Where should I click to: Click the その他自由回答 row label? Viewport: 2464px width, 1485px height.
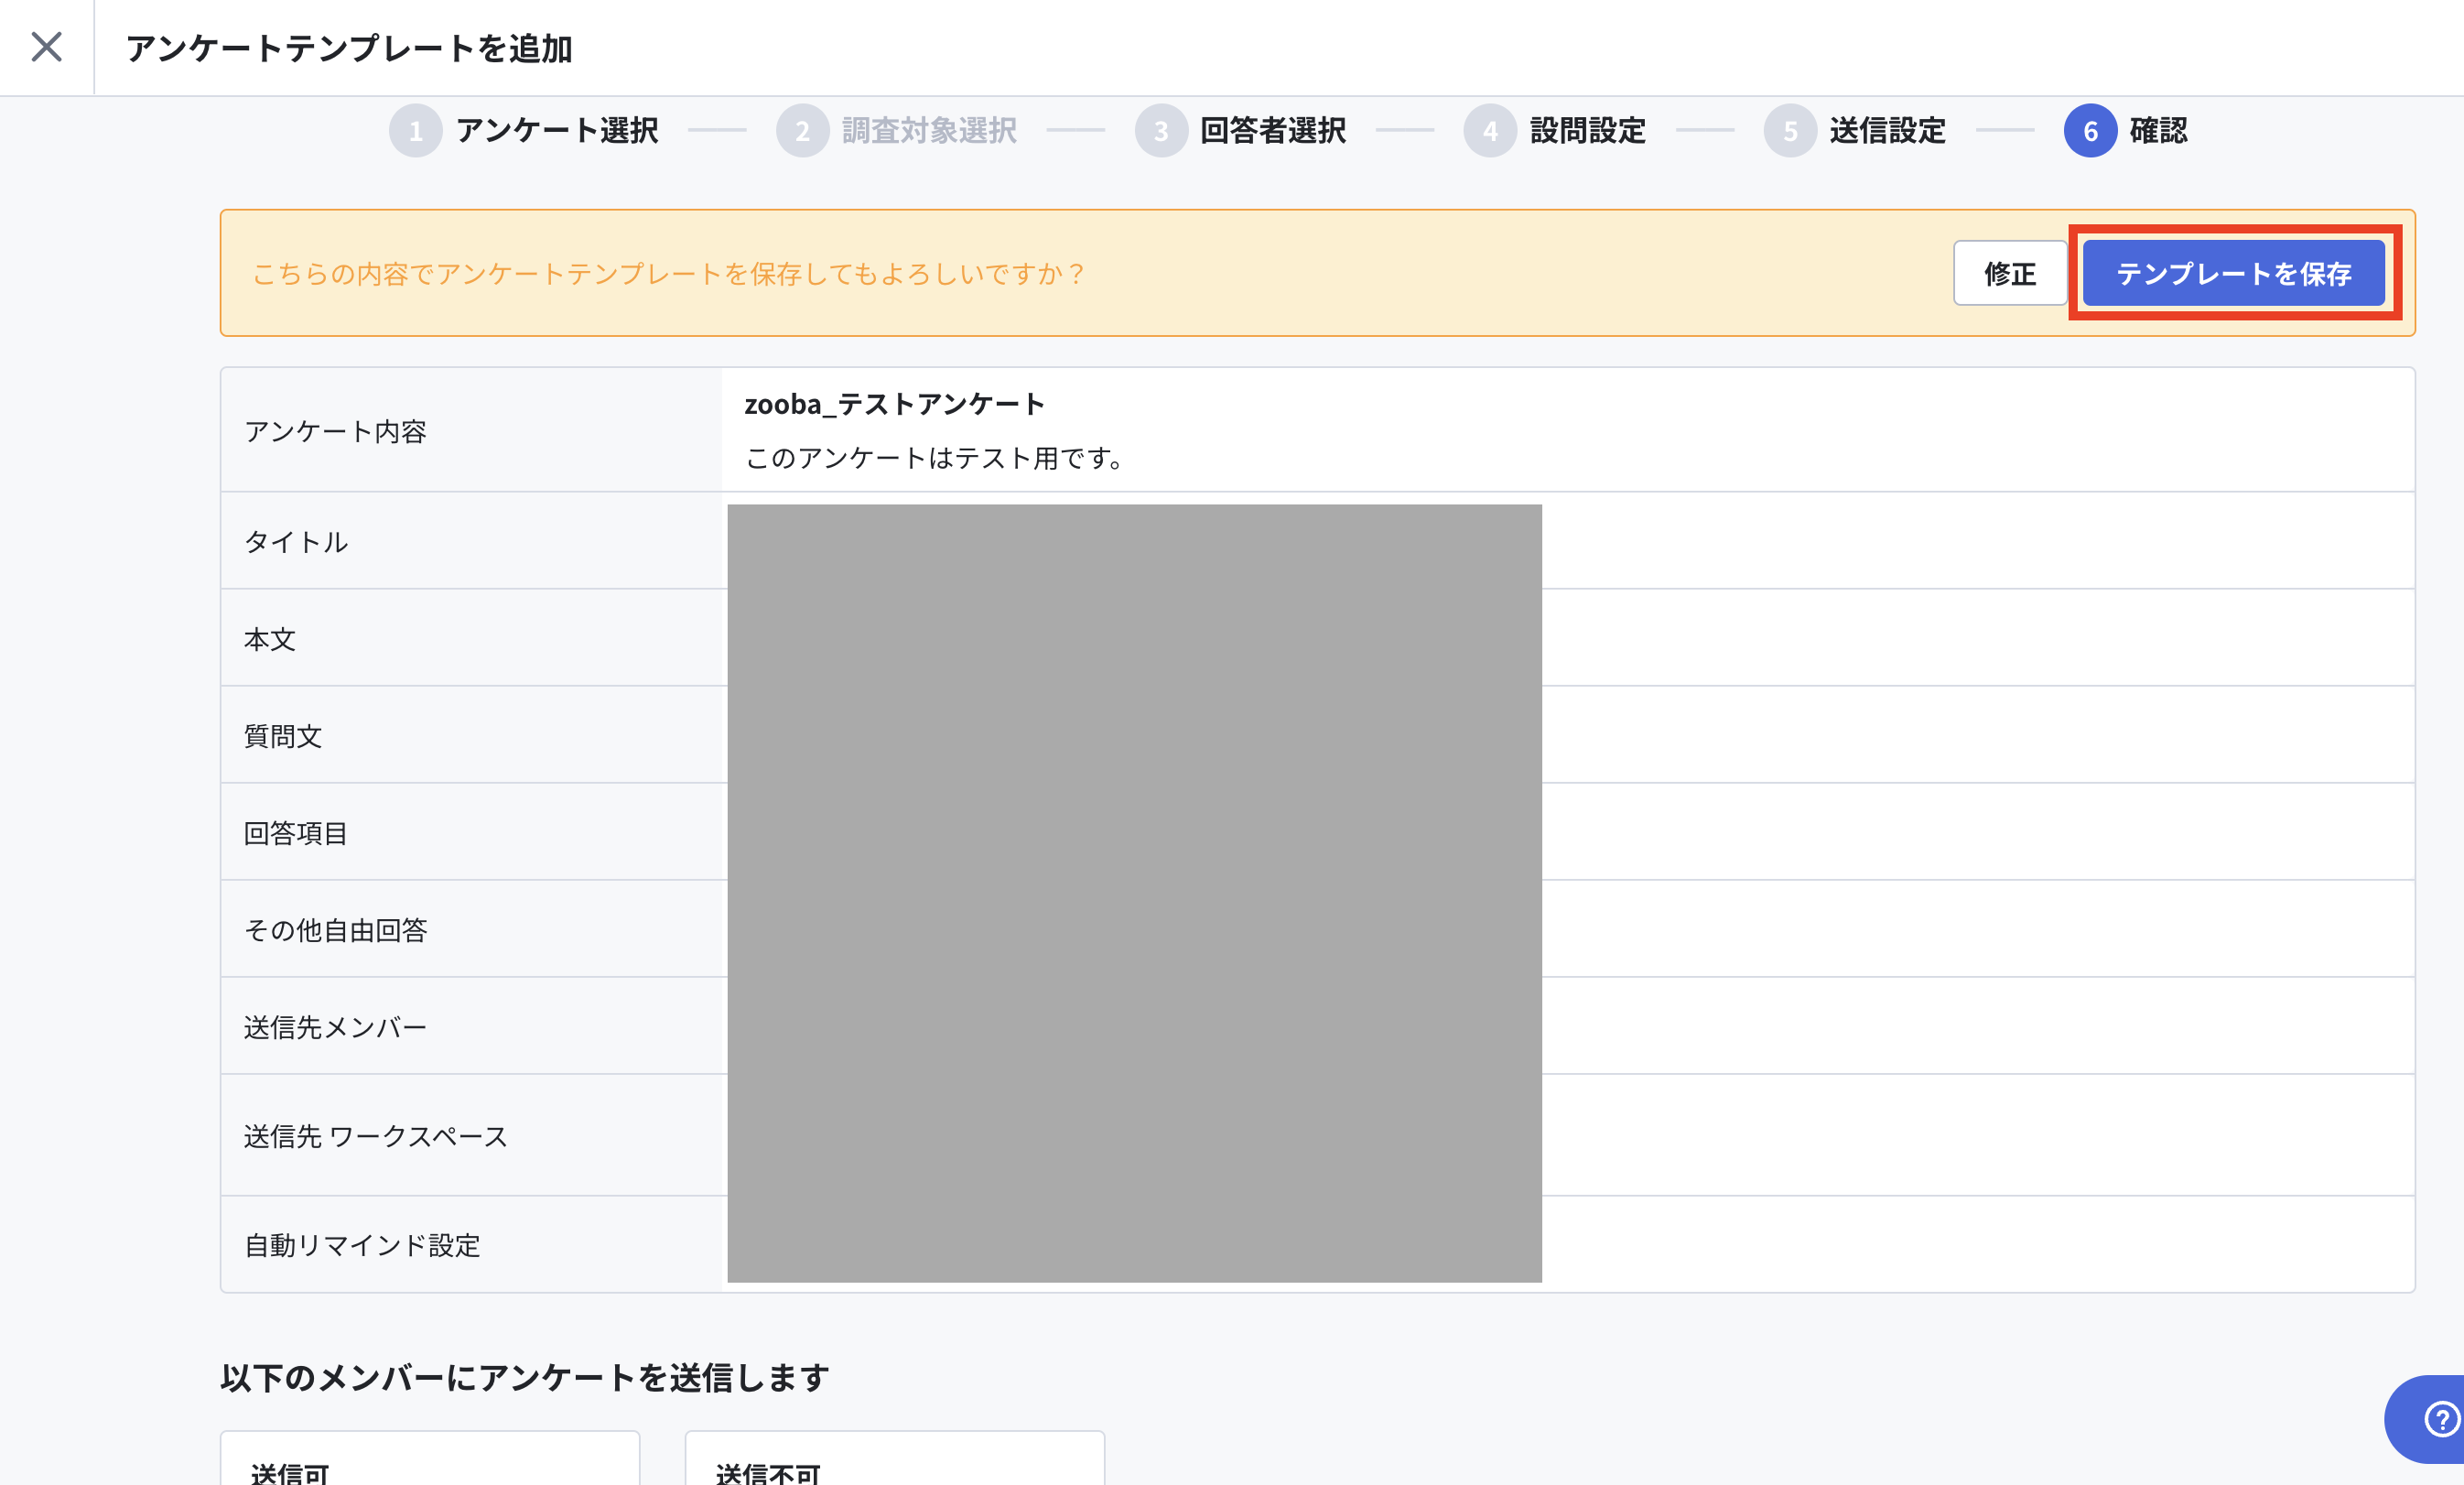(x=335, y=929)
